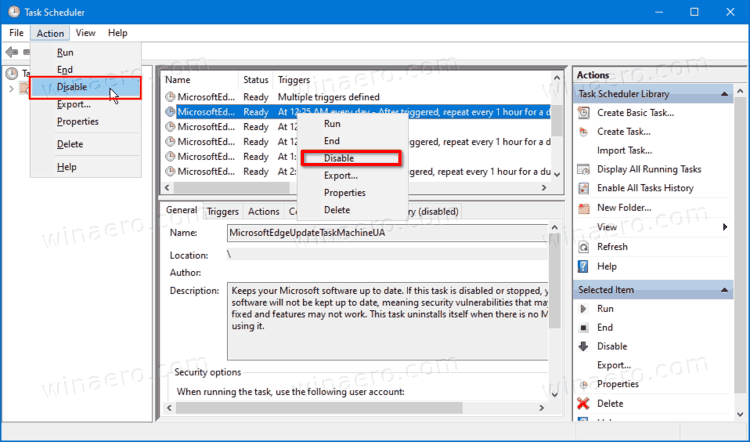Click the Task Scheduler root tree icon
Screen dimensions: 750x442
click(11, 73)
